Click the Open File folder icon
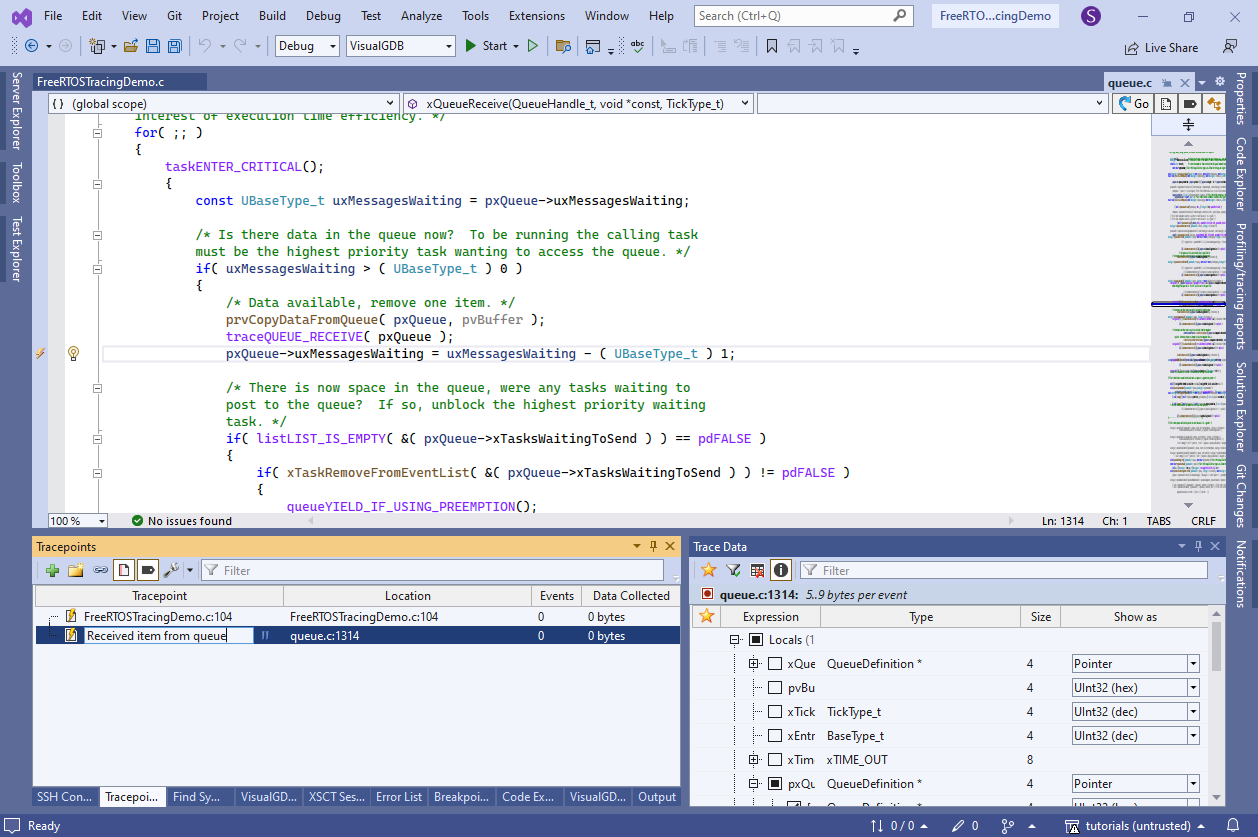The width and height of the screenshot is (1258, 837). click(131, 46)
